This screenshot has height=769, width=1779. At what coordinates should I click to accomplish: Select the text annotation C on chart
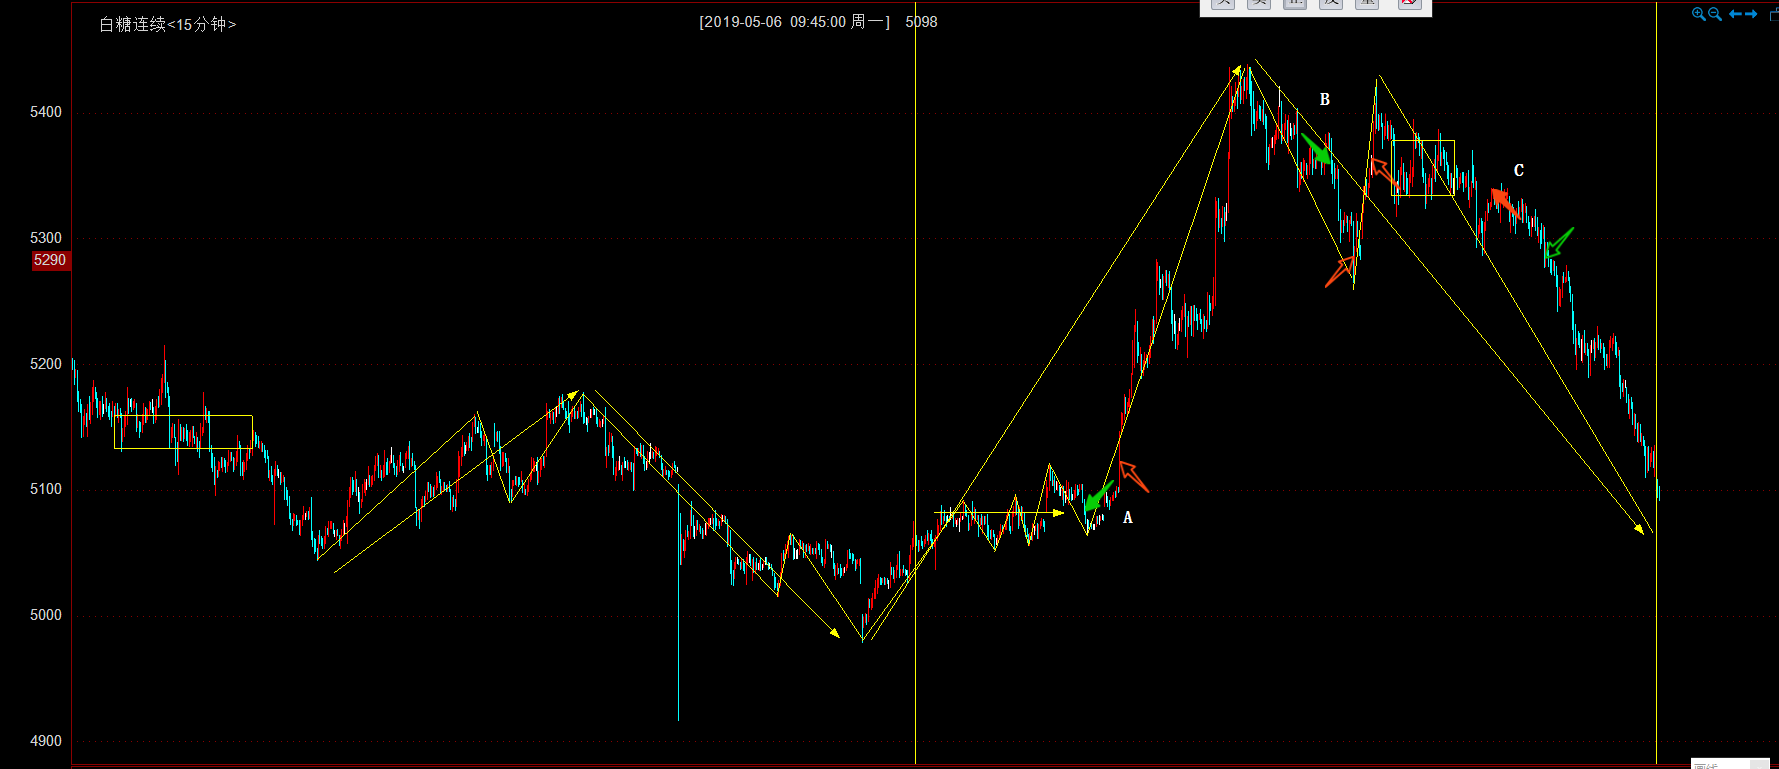(x=1519, y=171)
